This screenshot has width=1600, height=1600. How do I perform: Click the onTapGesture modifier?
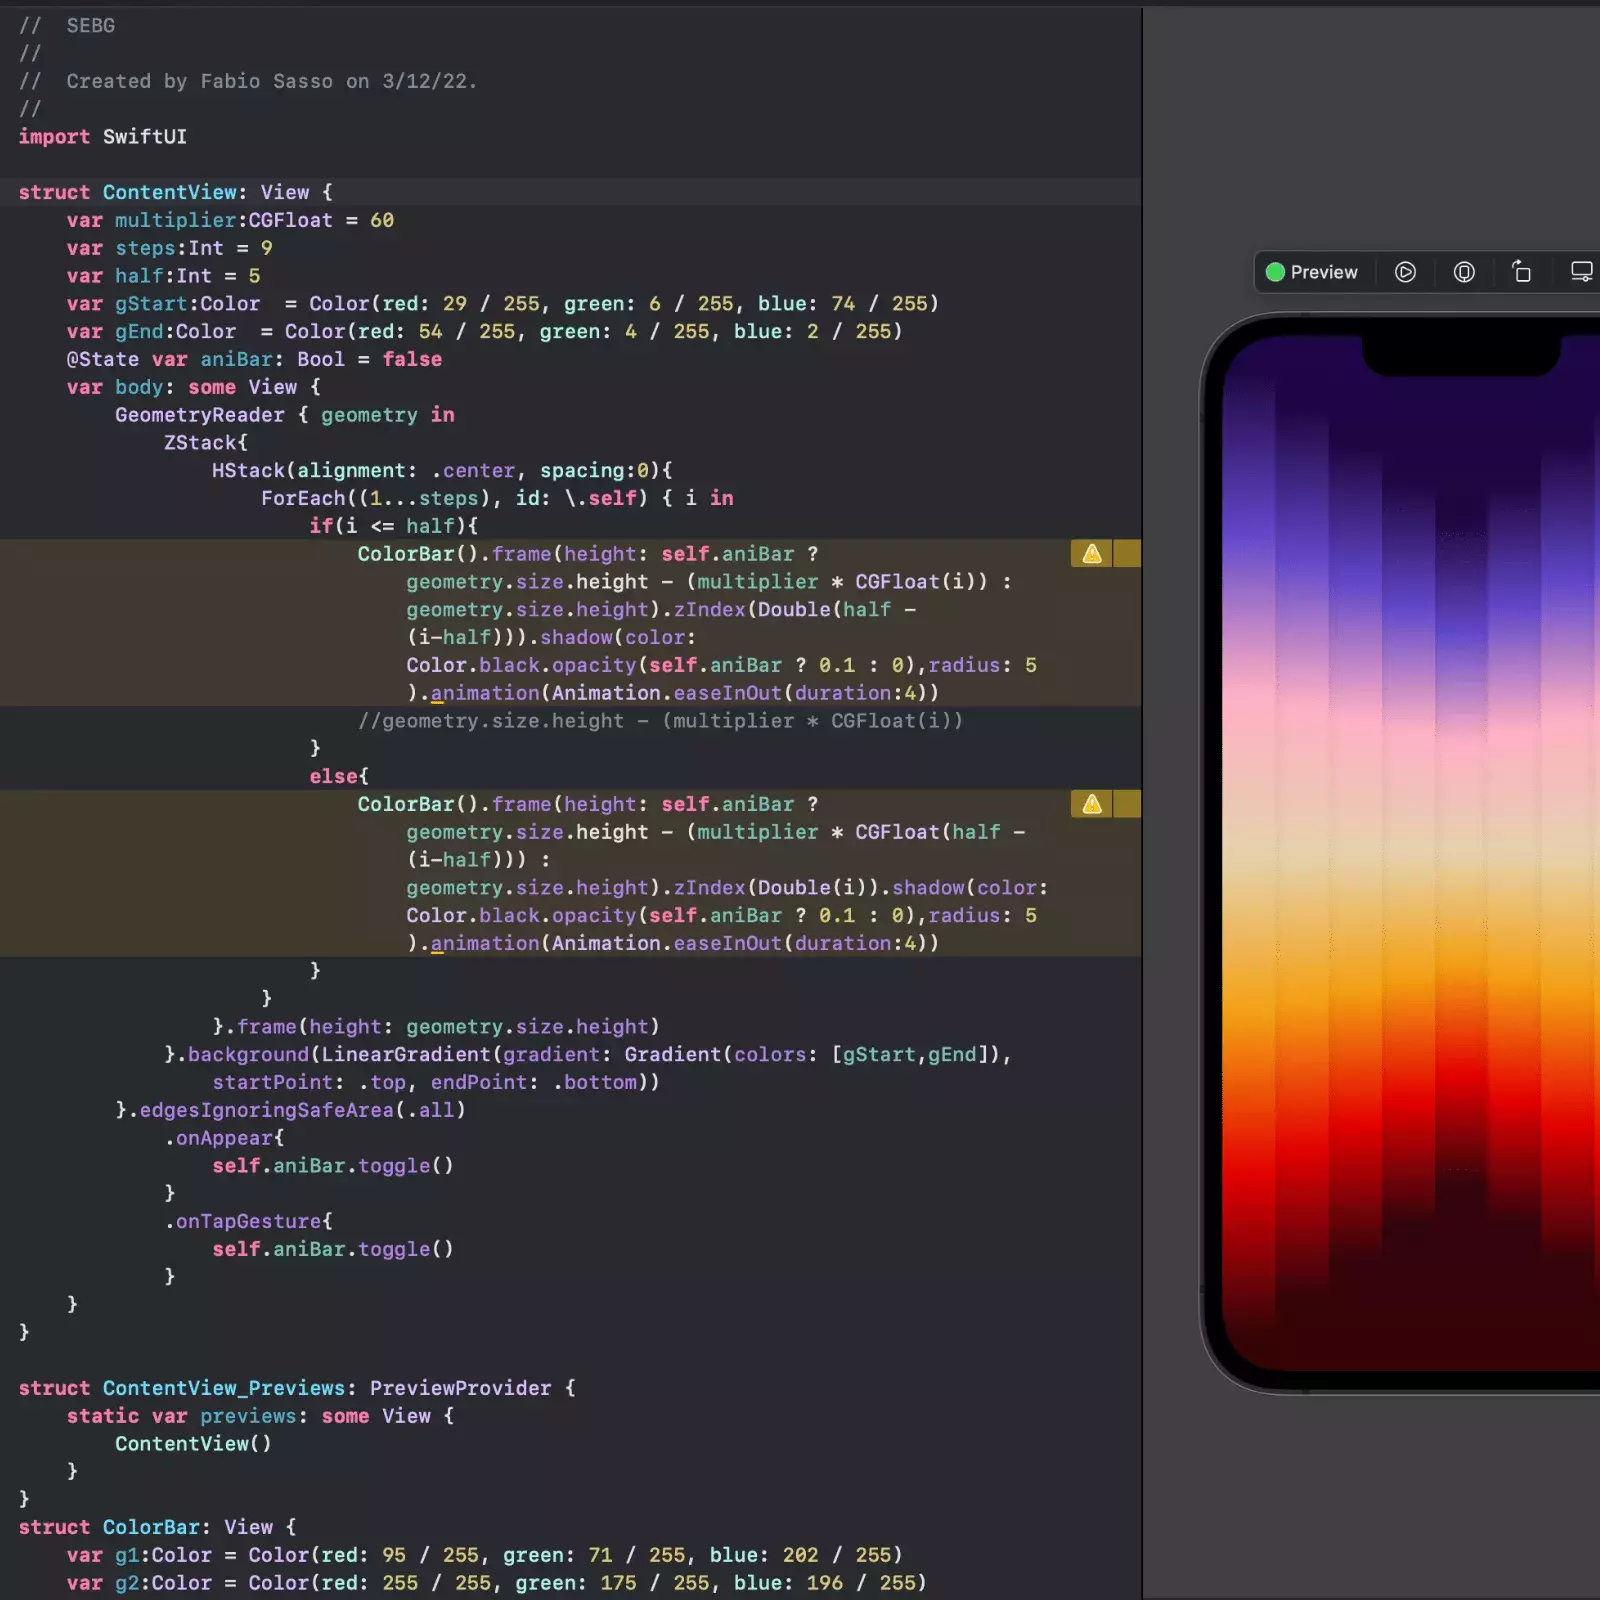point(247,1221)
